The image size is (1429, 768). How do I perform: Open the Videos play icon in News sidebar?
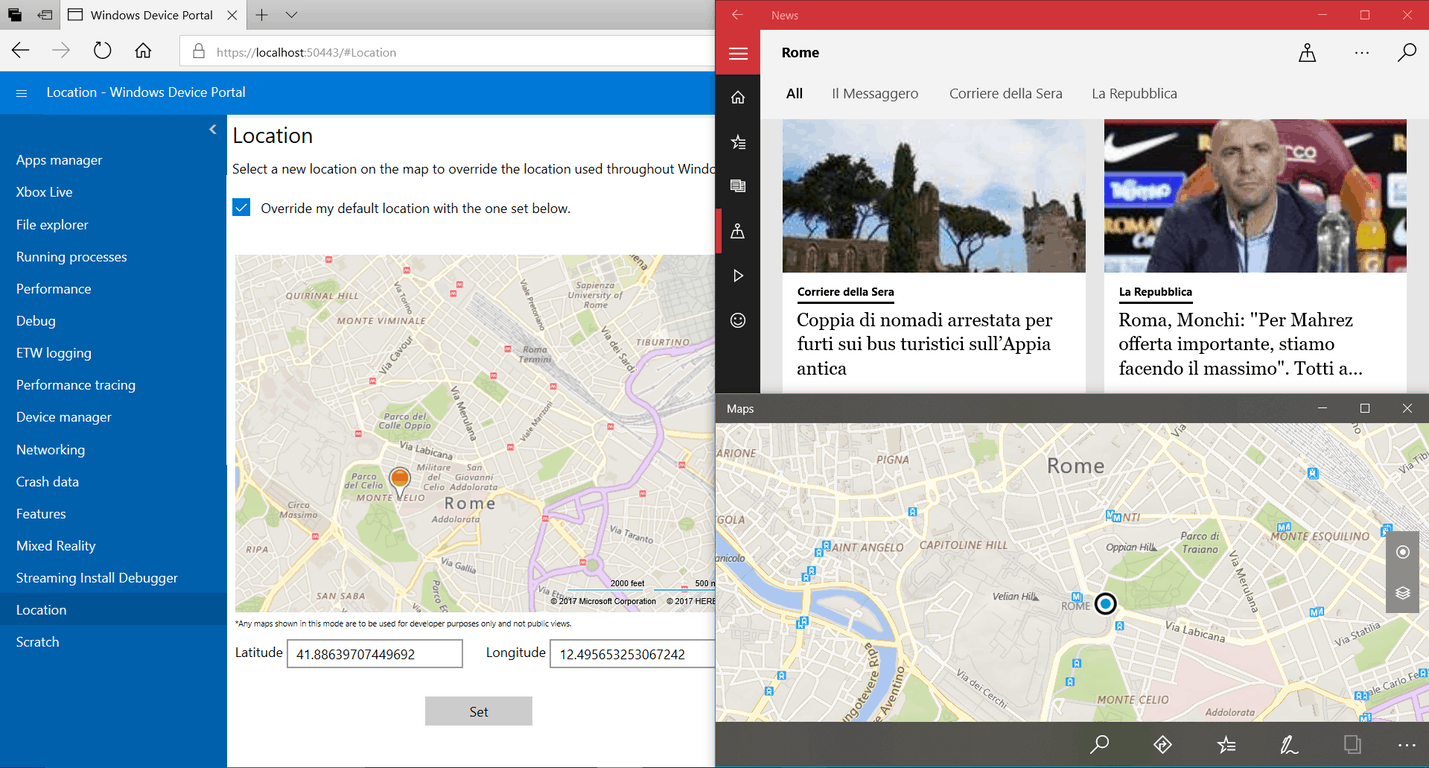point(738,275)
